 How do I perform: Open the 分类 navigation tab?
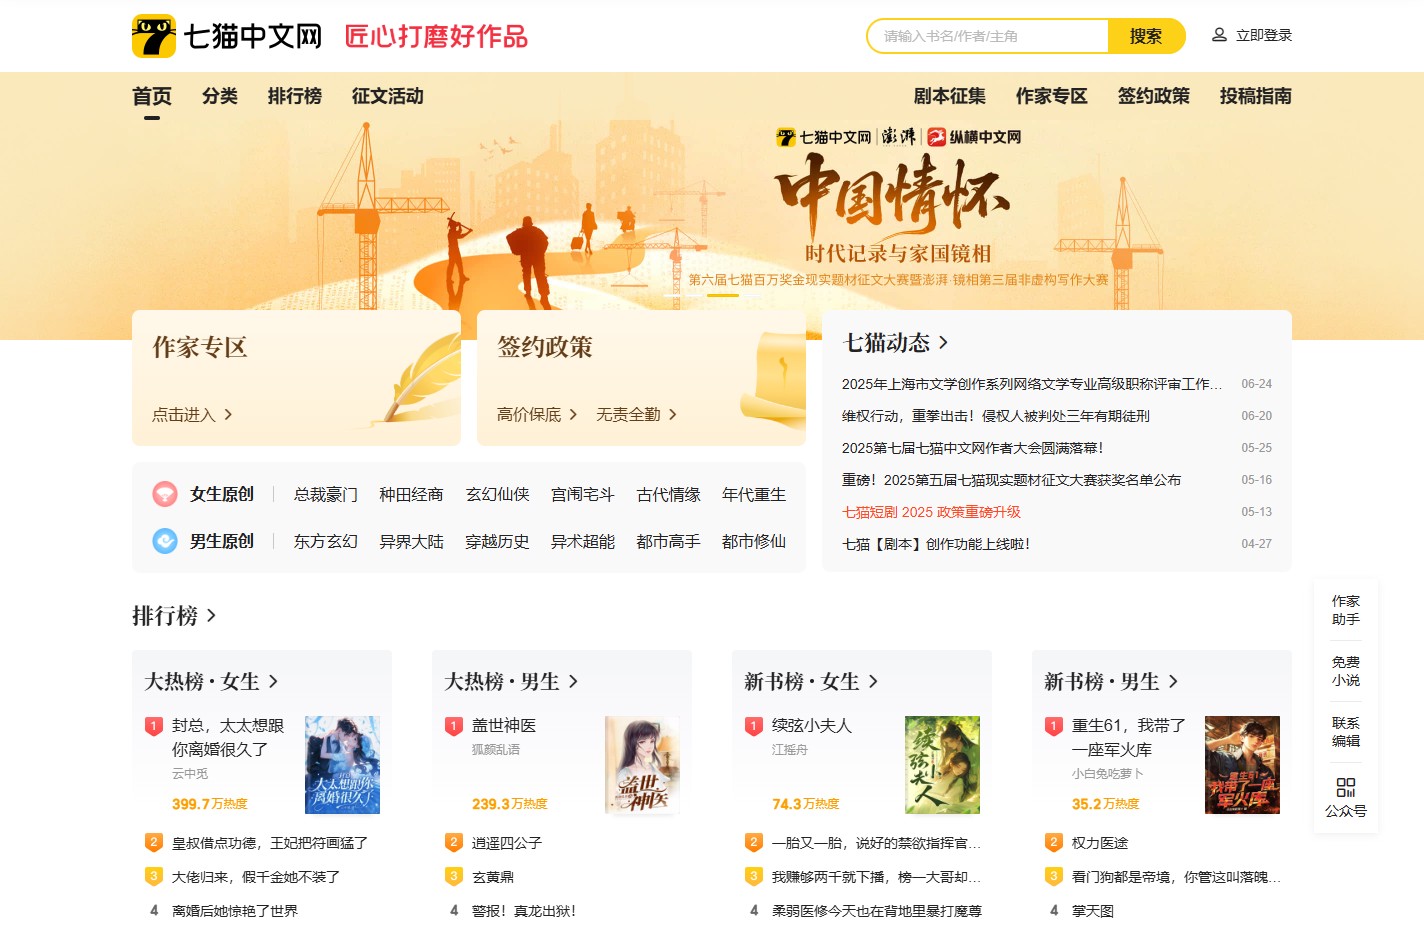click(220, 96)
